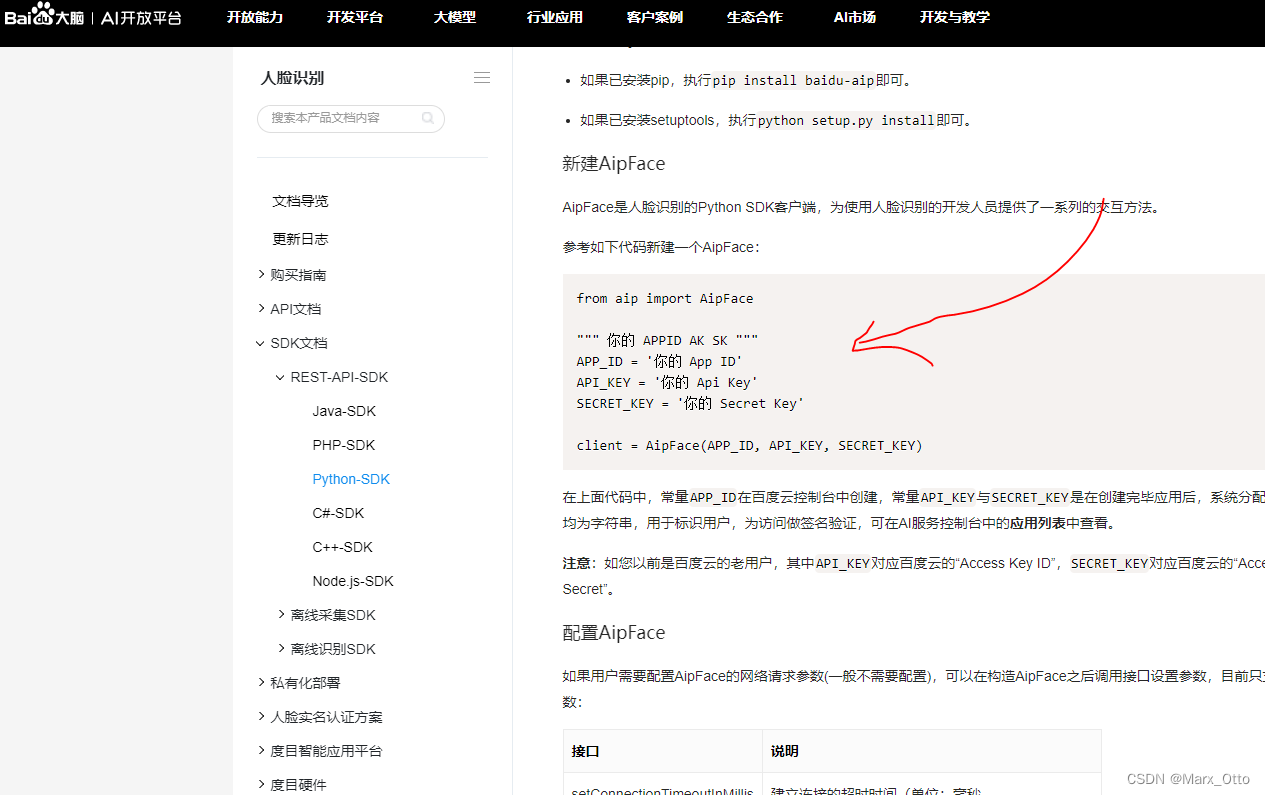Viewport: 1265px width, 795px height.
Task: Expand the 度目智能应用平台 chevron
Action: pos(261,750)
